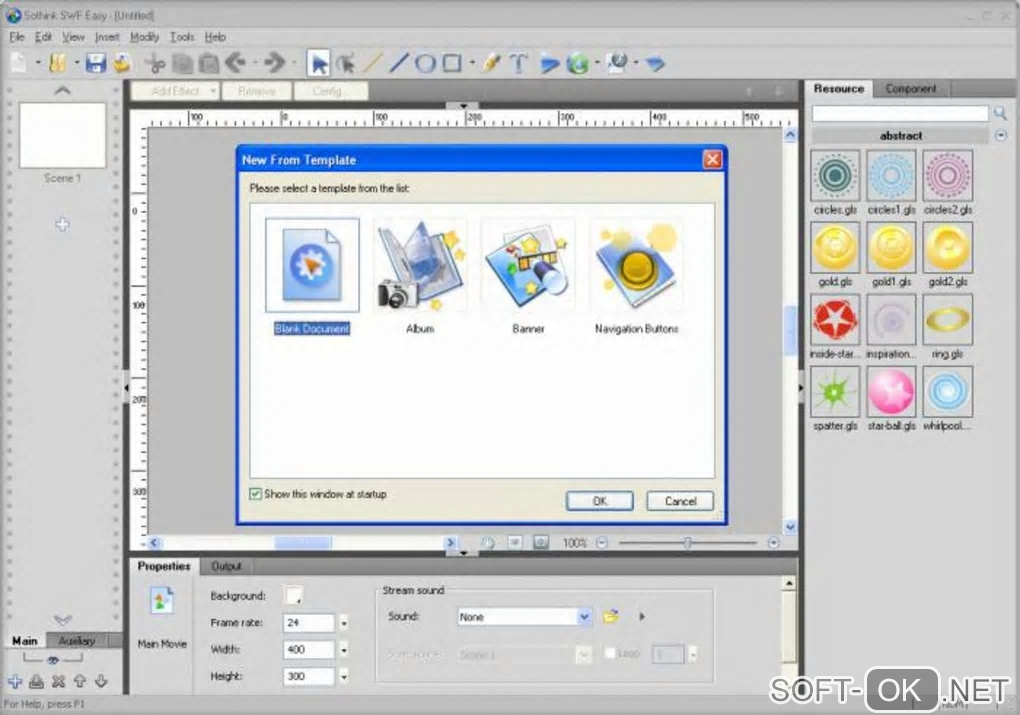Click the Background color swatch
The image size is (1020, 715).
294,595
